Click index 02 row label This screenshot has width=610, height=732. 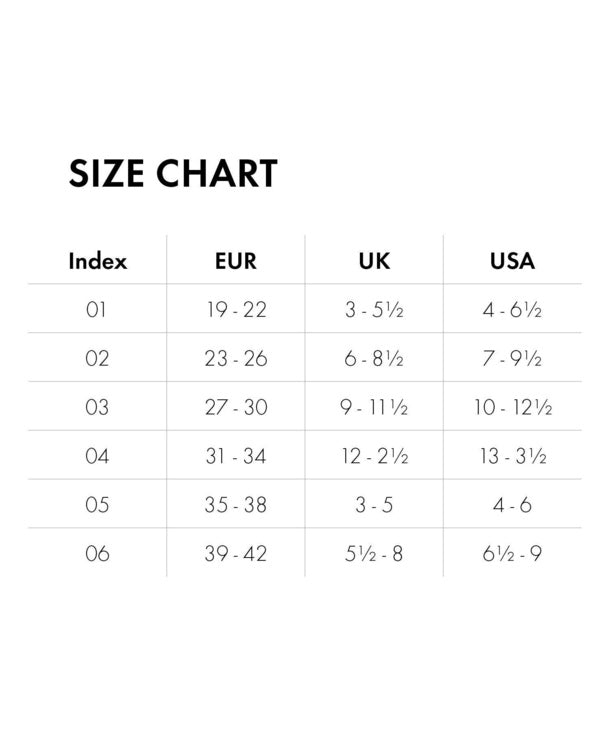[x=97, y=359]
